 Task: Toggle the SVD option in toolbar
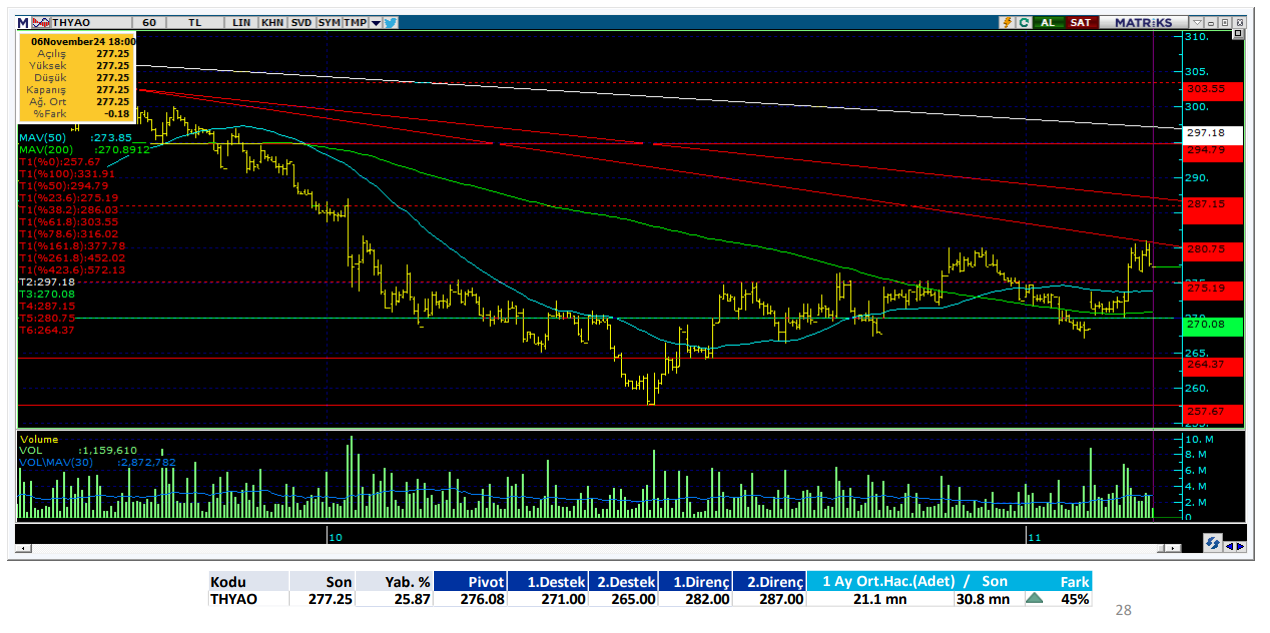coord(301,22)
